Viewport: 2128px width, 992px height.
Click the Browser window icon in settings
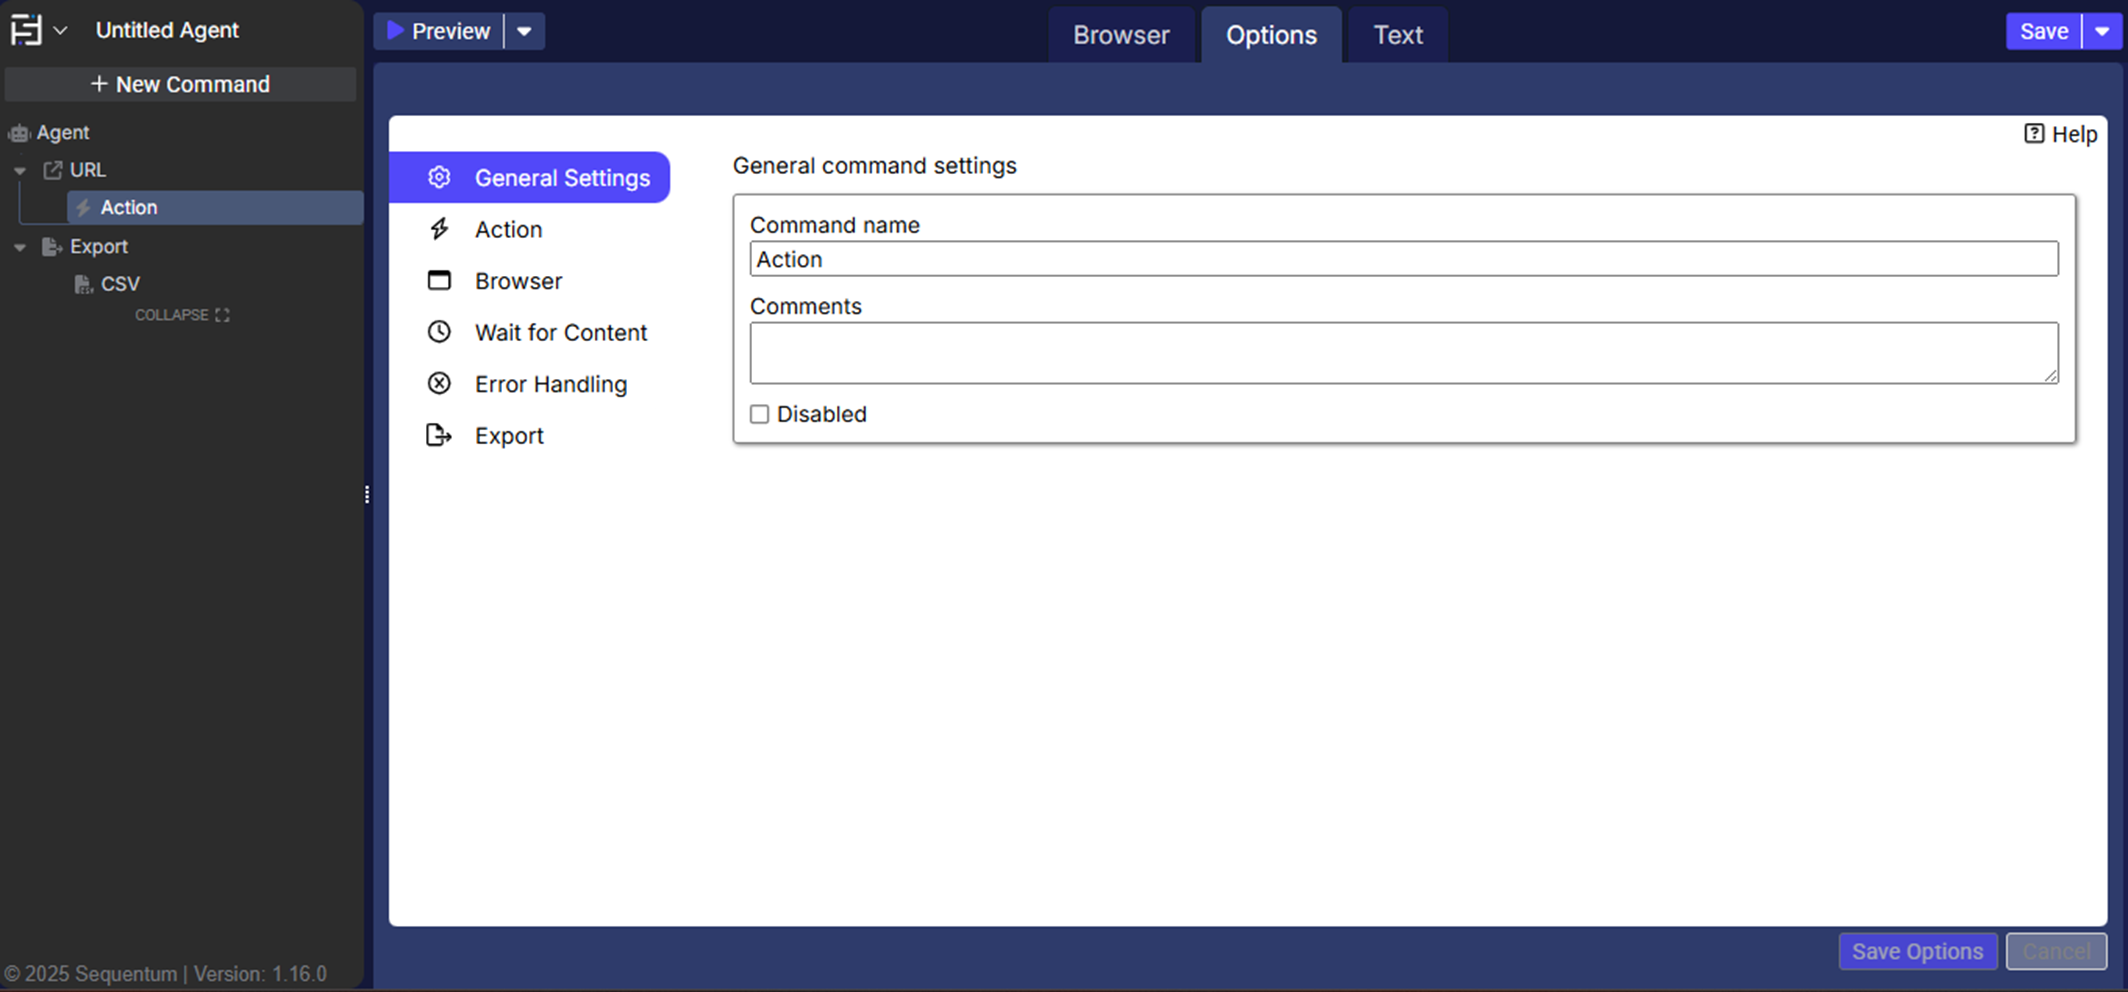439,280
